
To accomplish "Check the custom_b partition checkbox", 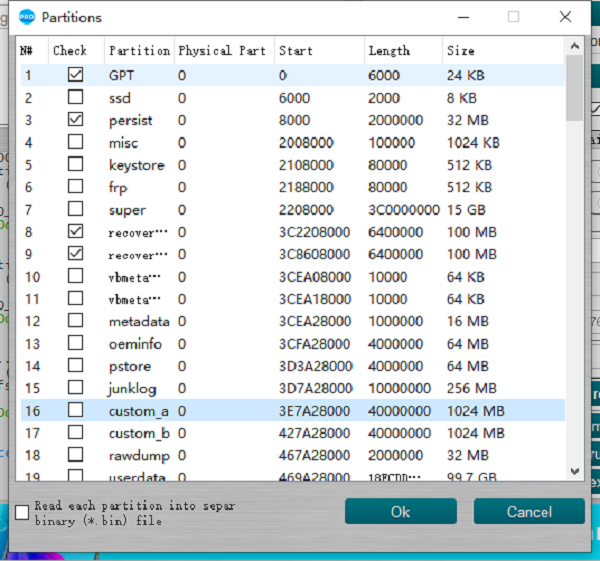I will coord(75,432).
